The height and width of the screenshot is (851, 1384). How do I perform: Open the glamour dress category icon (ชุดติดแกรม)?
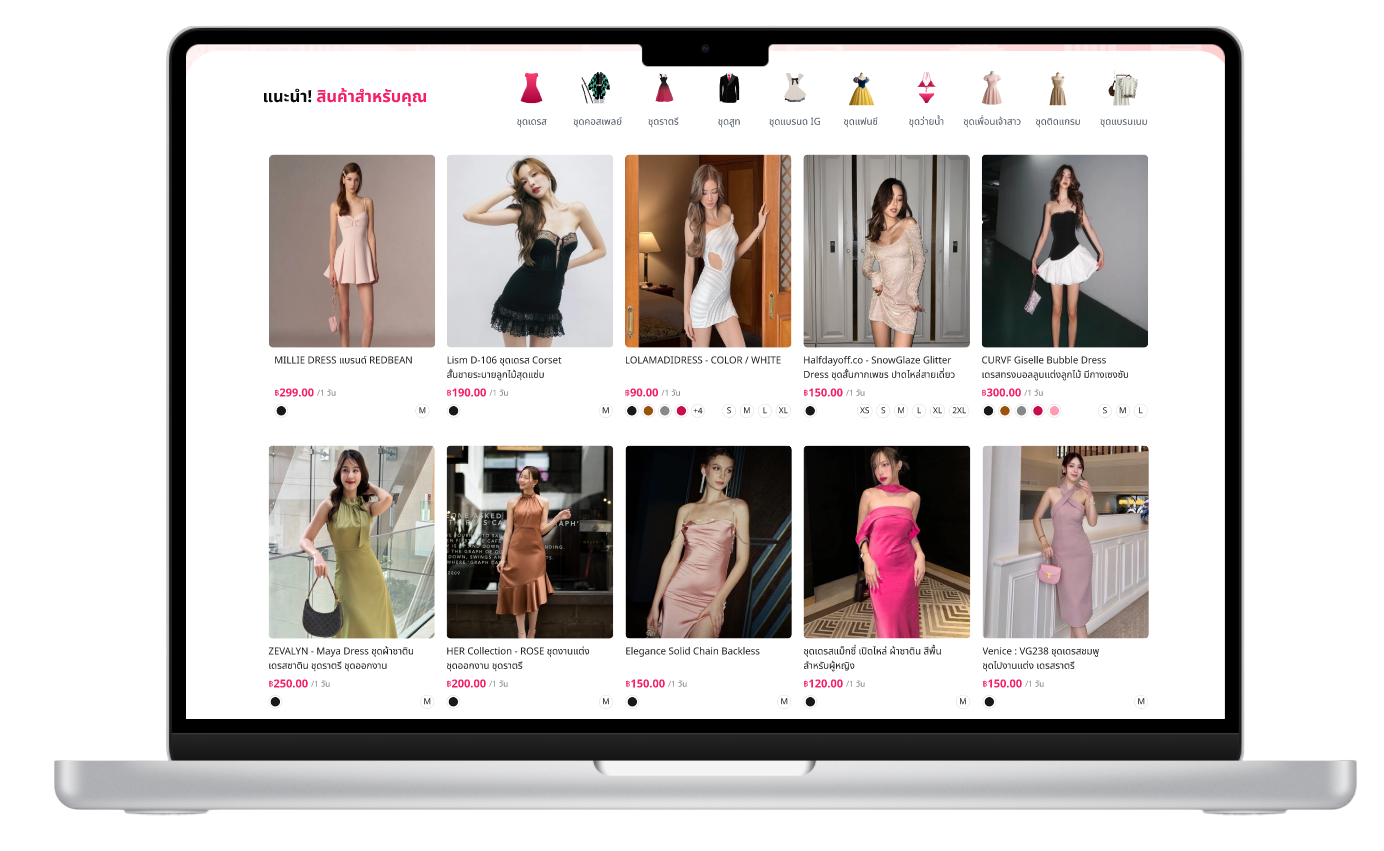point(1057,89)
